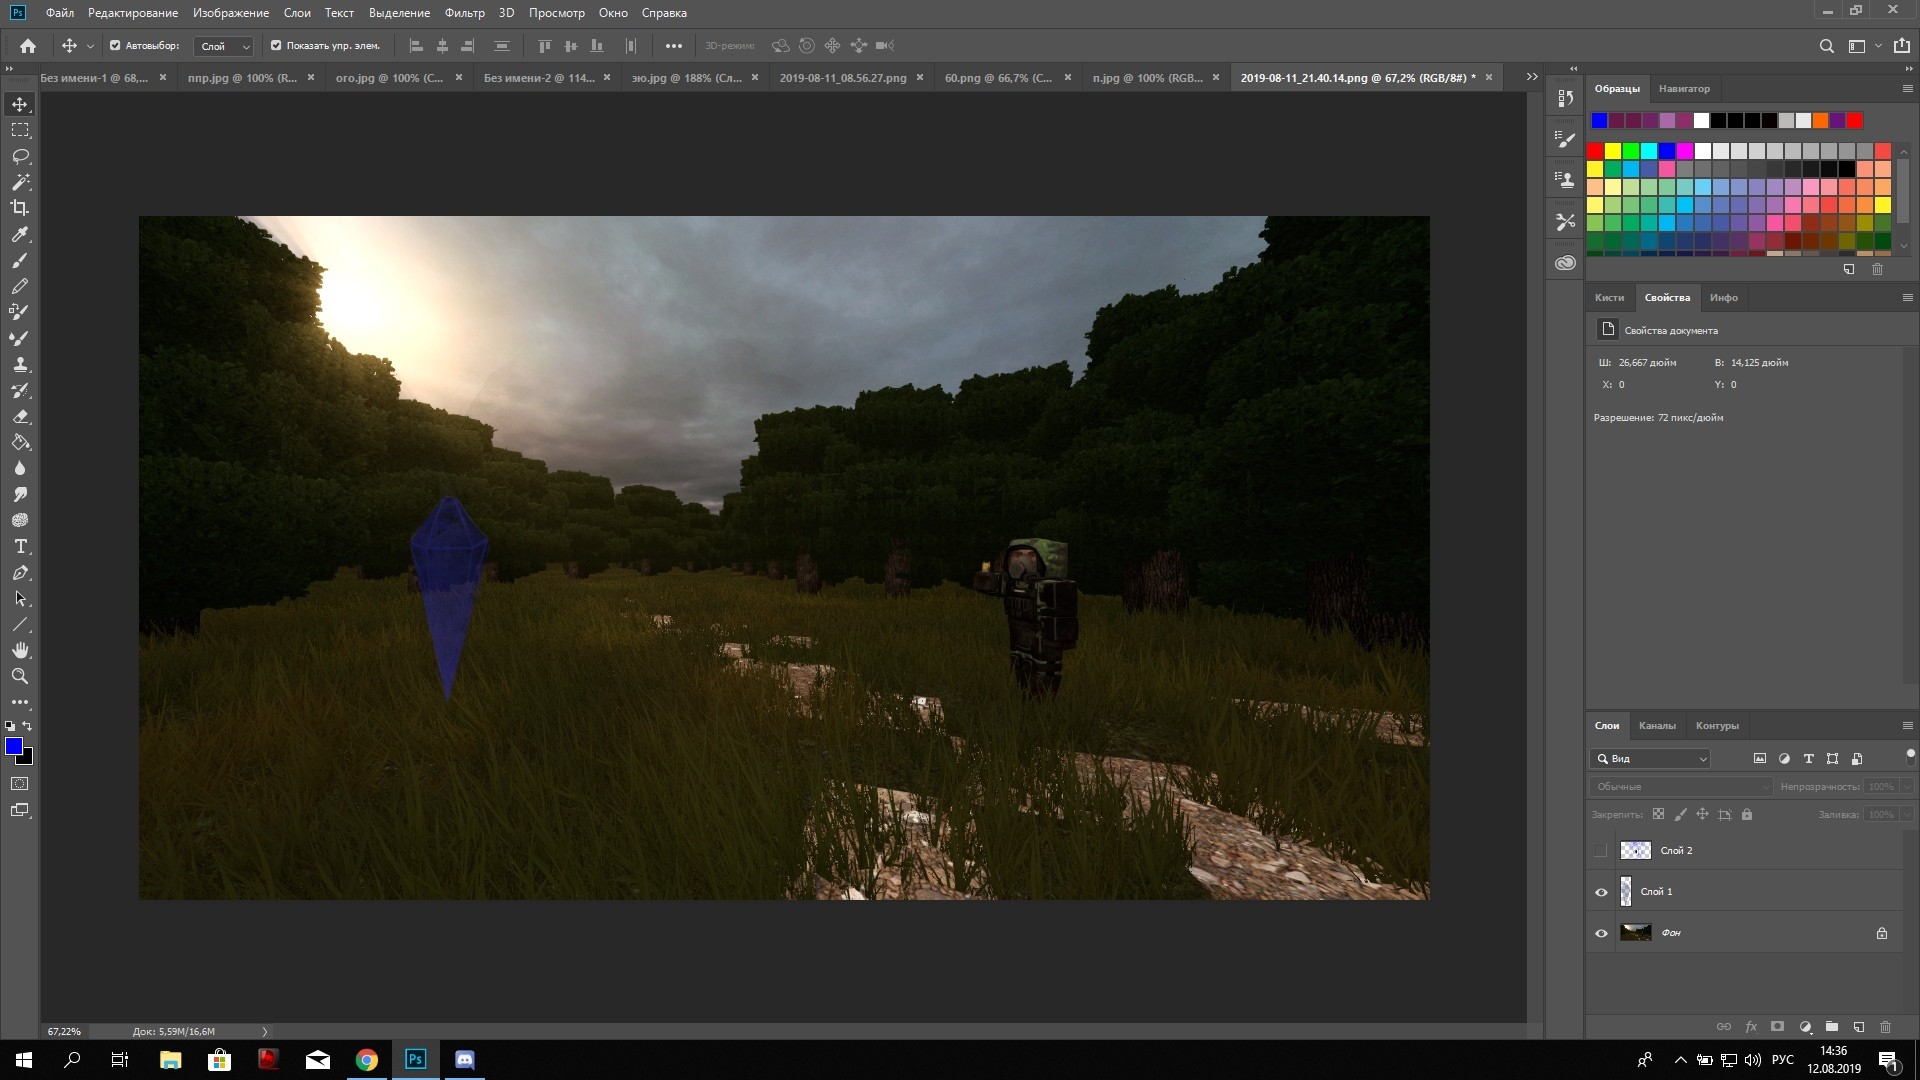
Task: Toggle the layer filter switch
Action: click(1910, 756)
